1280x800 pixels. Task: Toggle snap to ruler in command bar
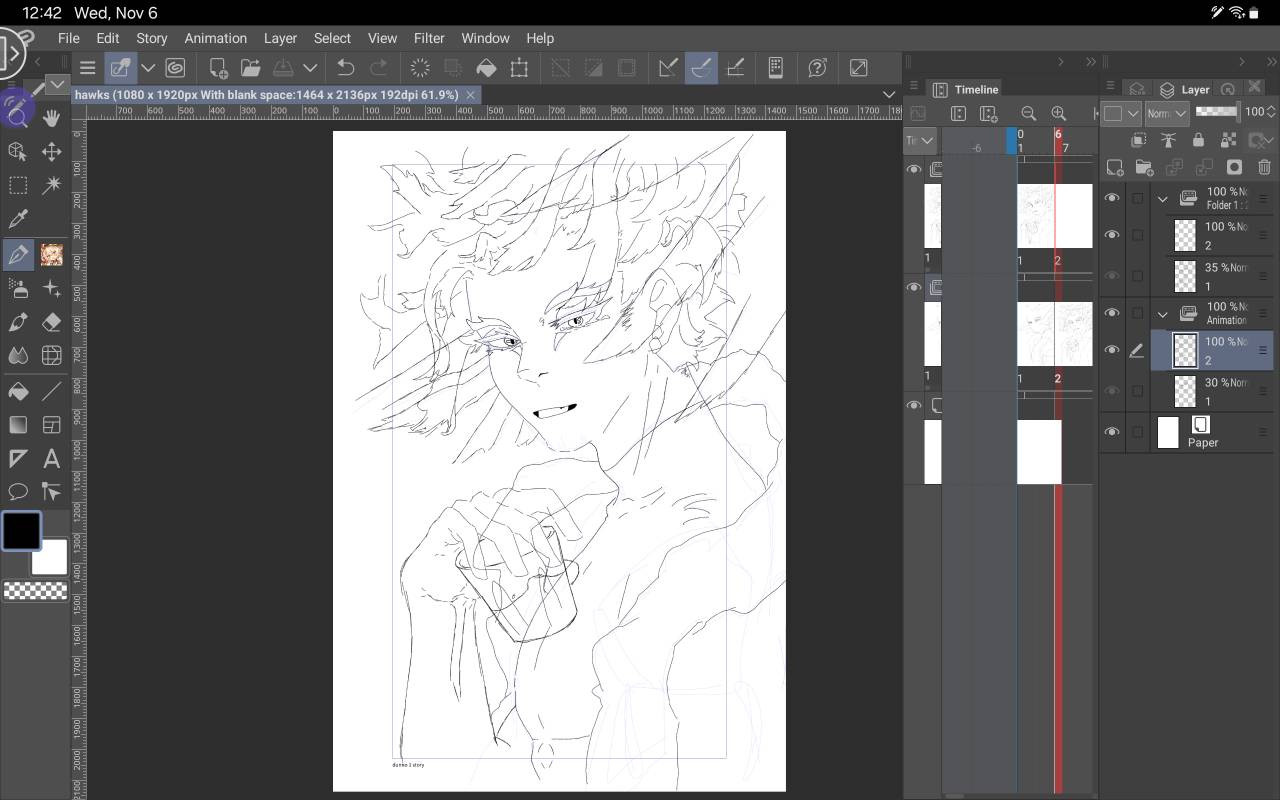tap(668, 68)
